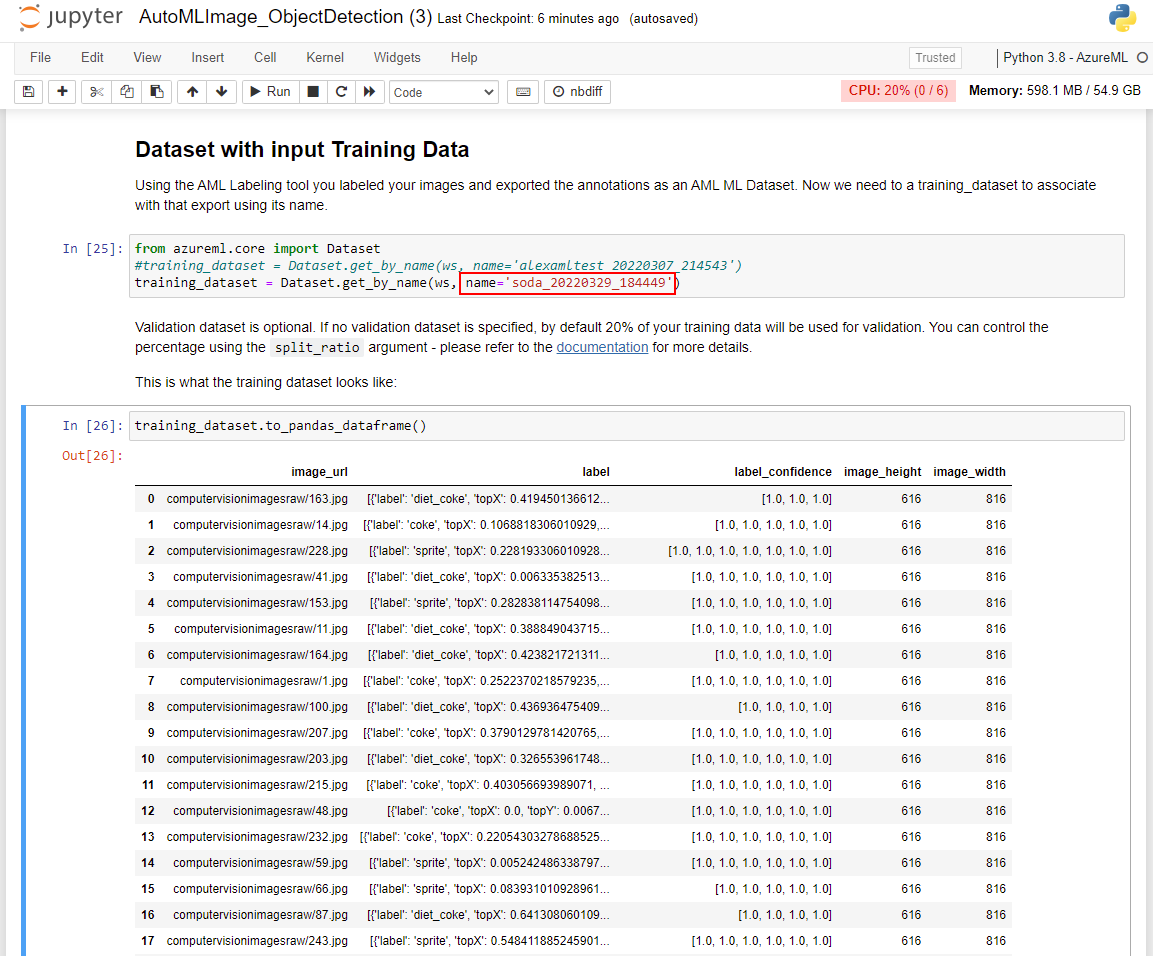
Task: Cut selected cells with scissors icon
Action: (x=96, y=92)
